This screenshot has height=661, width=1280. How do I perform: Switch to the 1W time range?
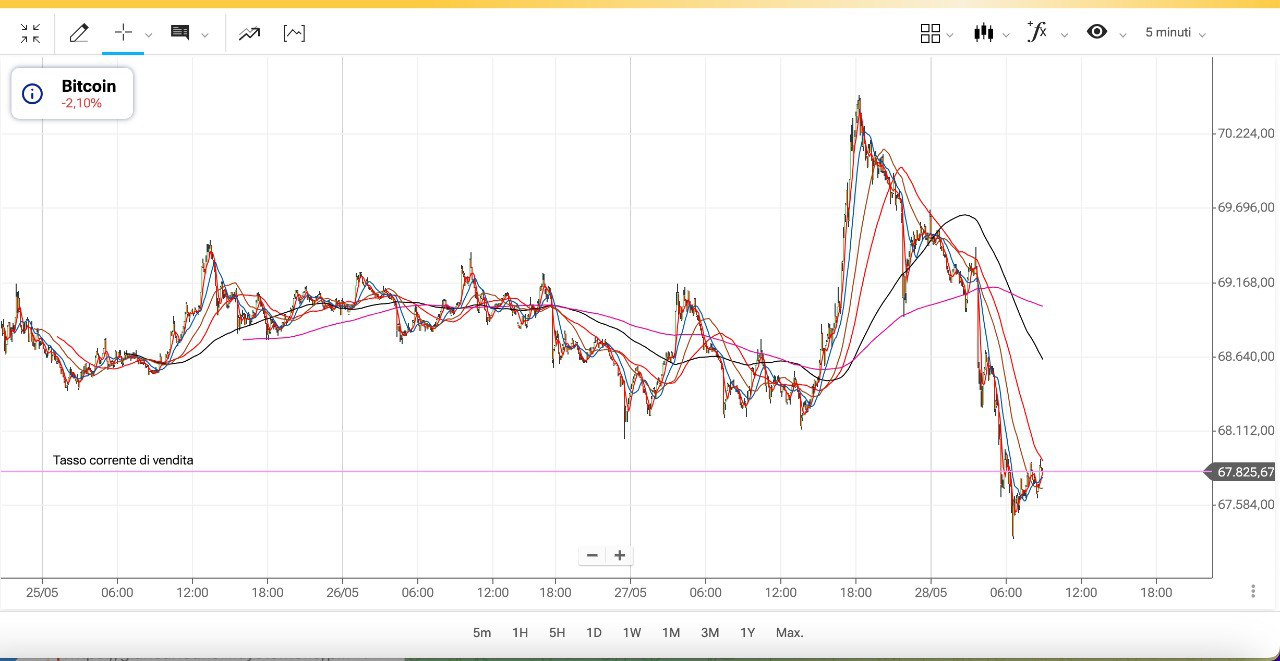pos(632,633)
